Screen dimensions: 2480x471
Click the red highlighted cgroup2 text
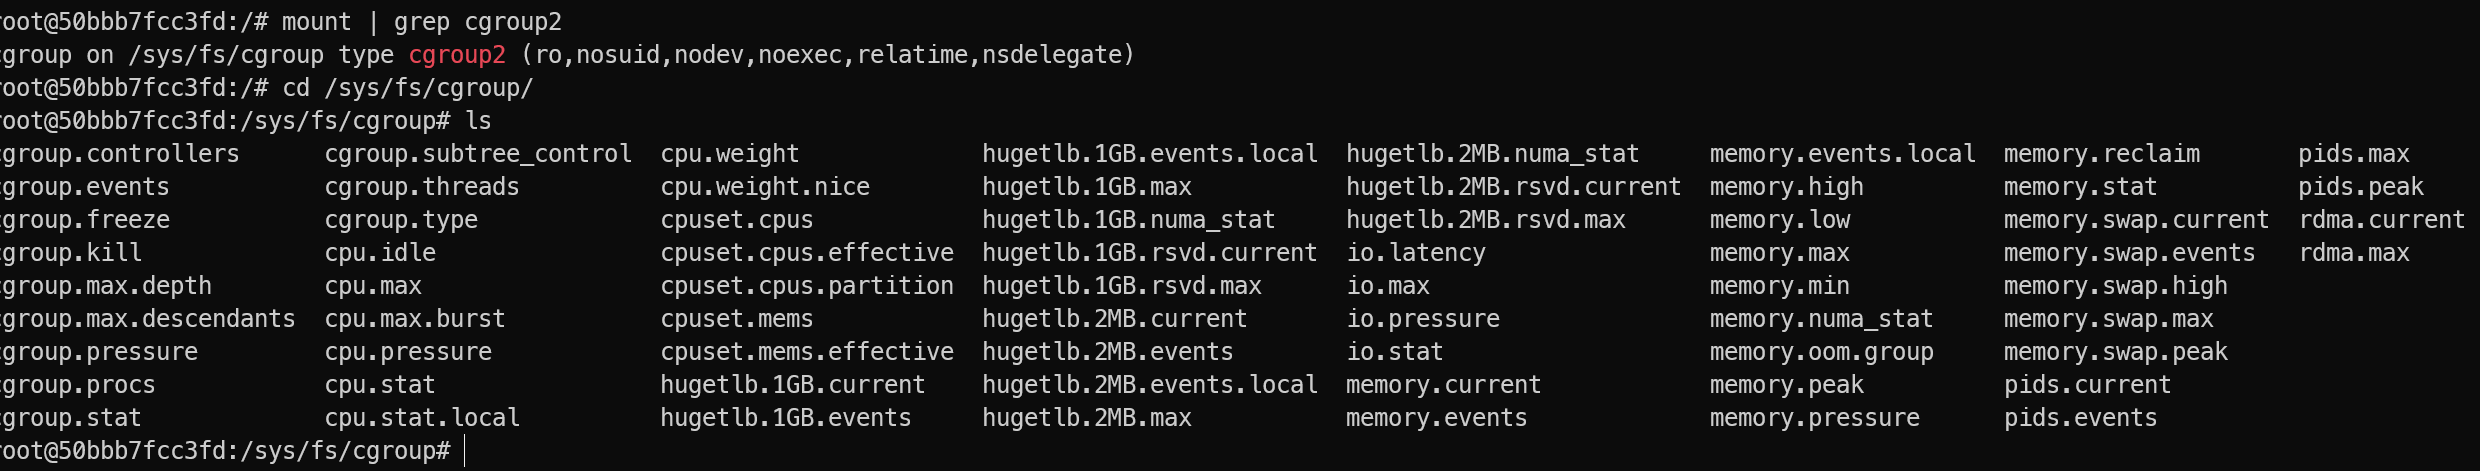pyautogui.click(x=457, y=55)
